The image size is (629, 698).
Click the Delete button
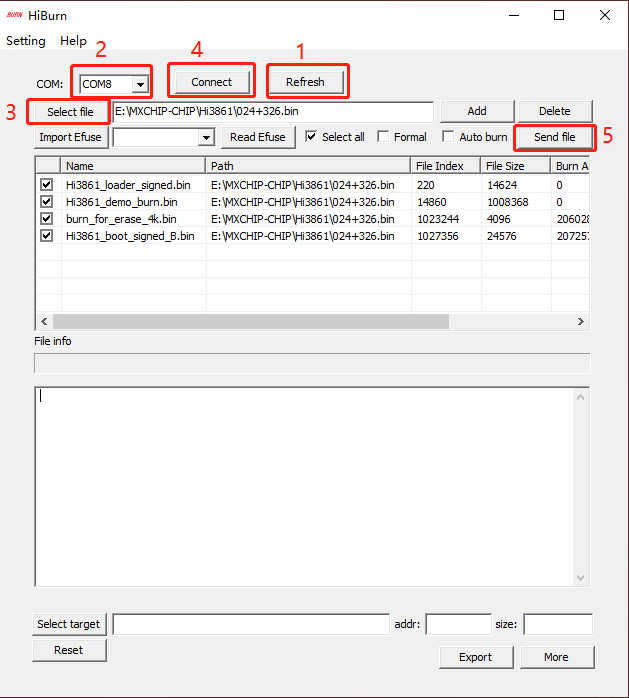[x=555, y=111]
